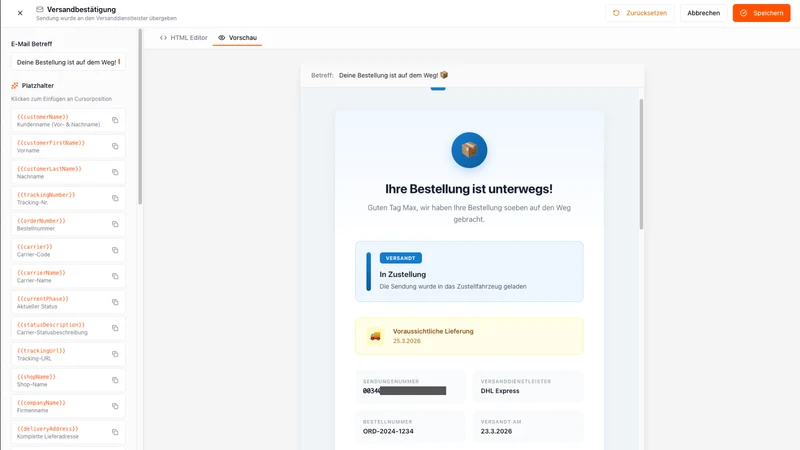This screenshot has height=450, width=800.
Task: Copy the {{companyName}} placeholder icon
Action: tap(115, 407)
